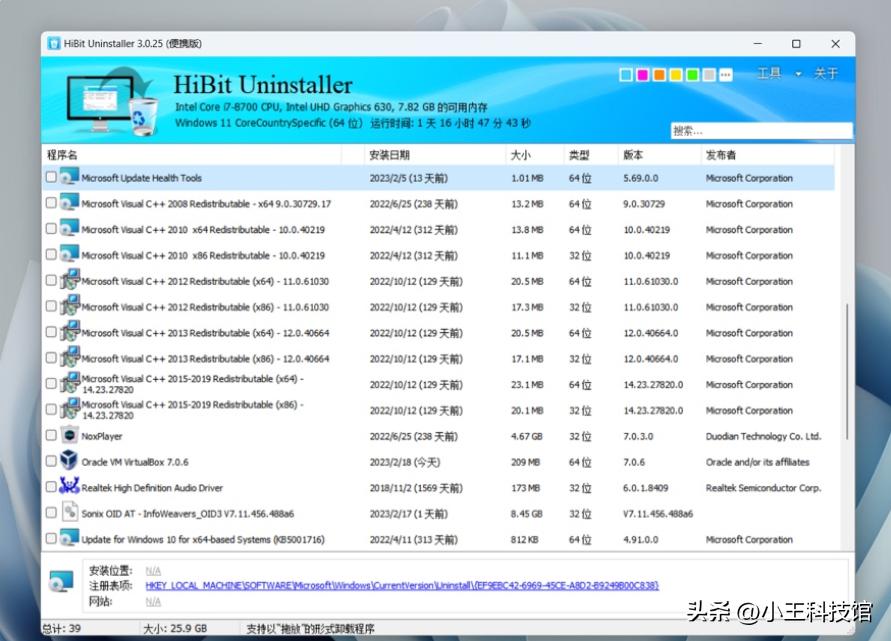The image size is (891, 641).
Task: Open the dropdown arrow next to 工具
Action: click(796, 74)
